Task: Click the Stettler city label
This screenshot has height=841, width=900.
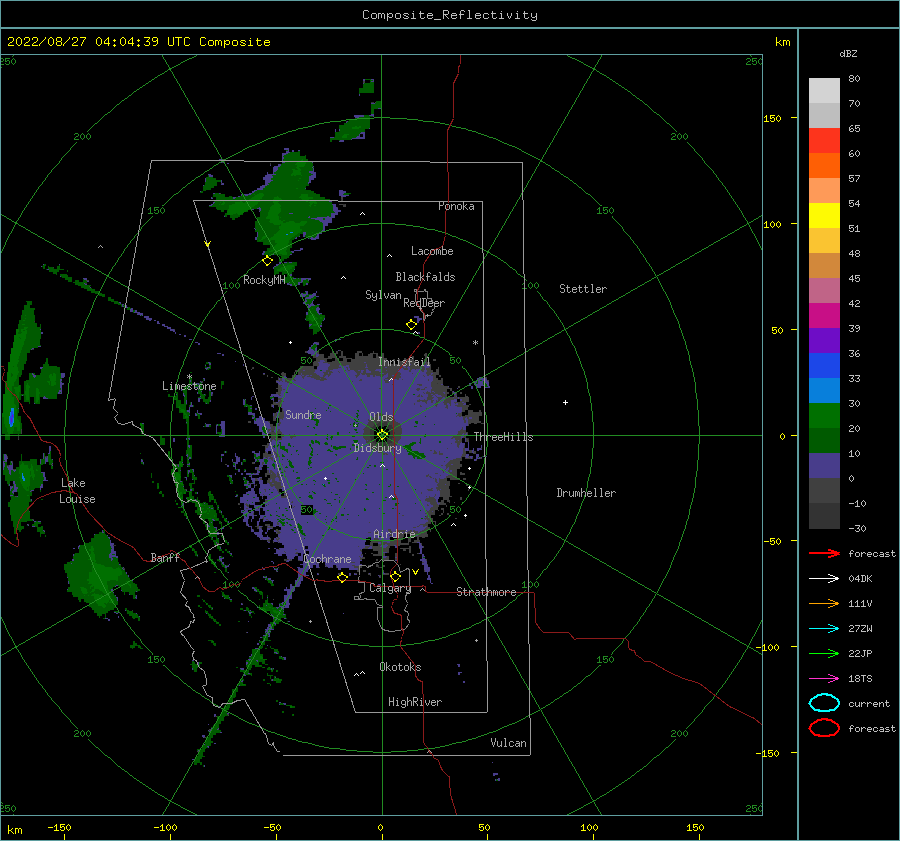Action: [x=583, y=289]
